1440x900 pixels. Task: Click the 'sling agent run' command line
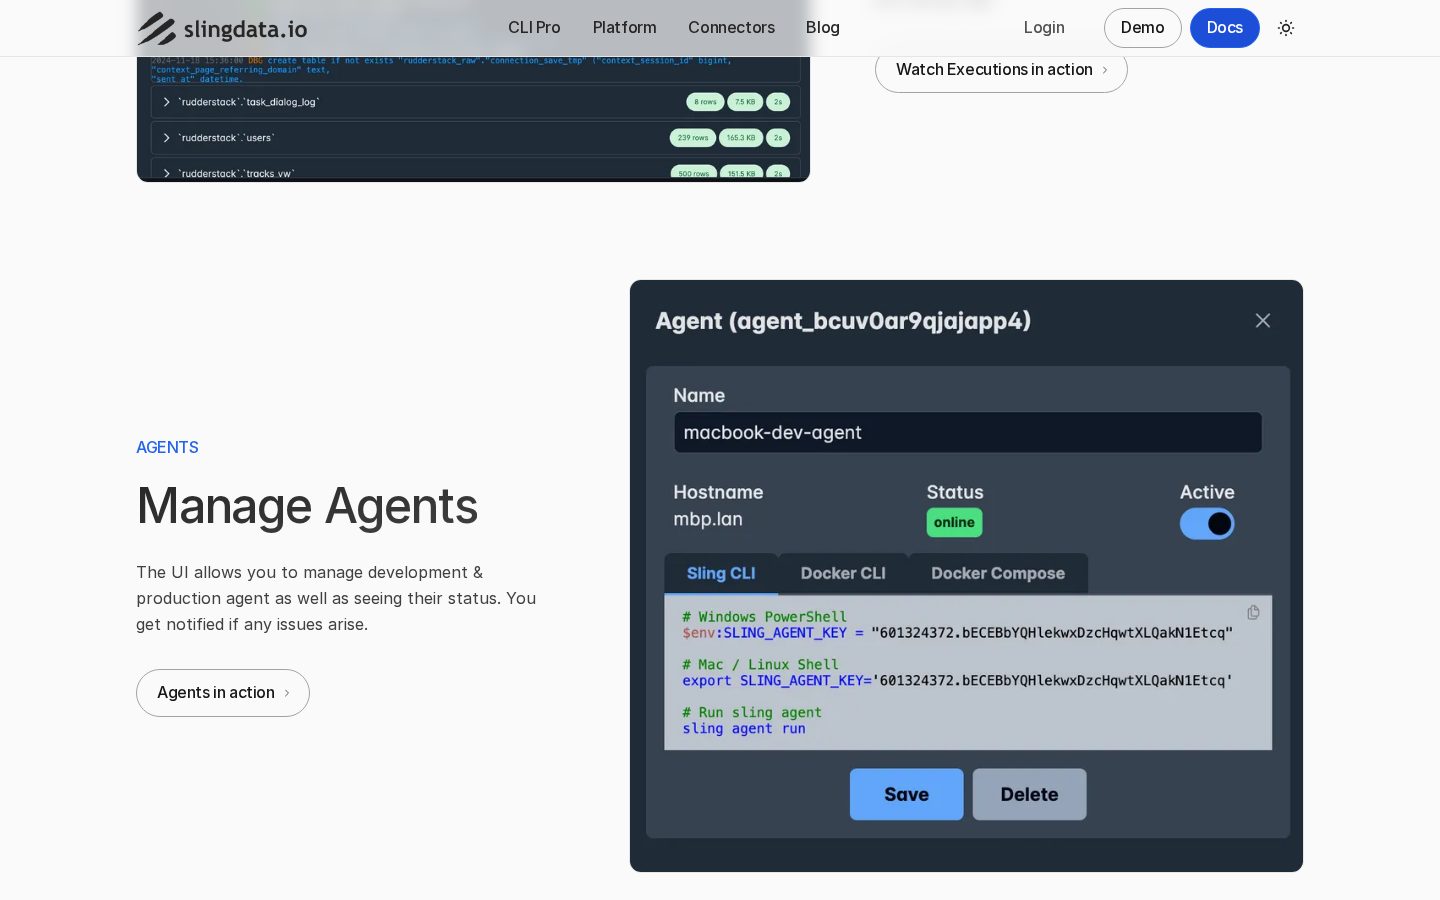(744, 729)
